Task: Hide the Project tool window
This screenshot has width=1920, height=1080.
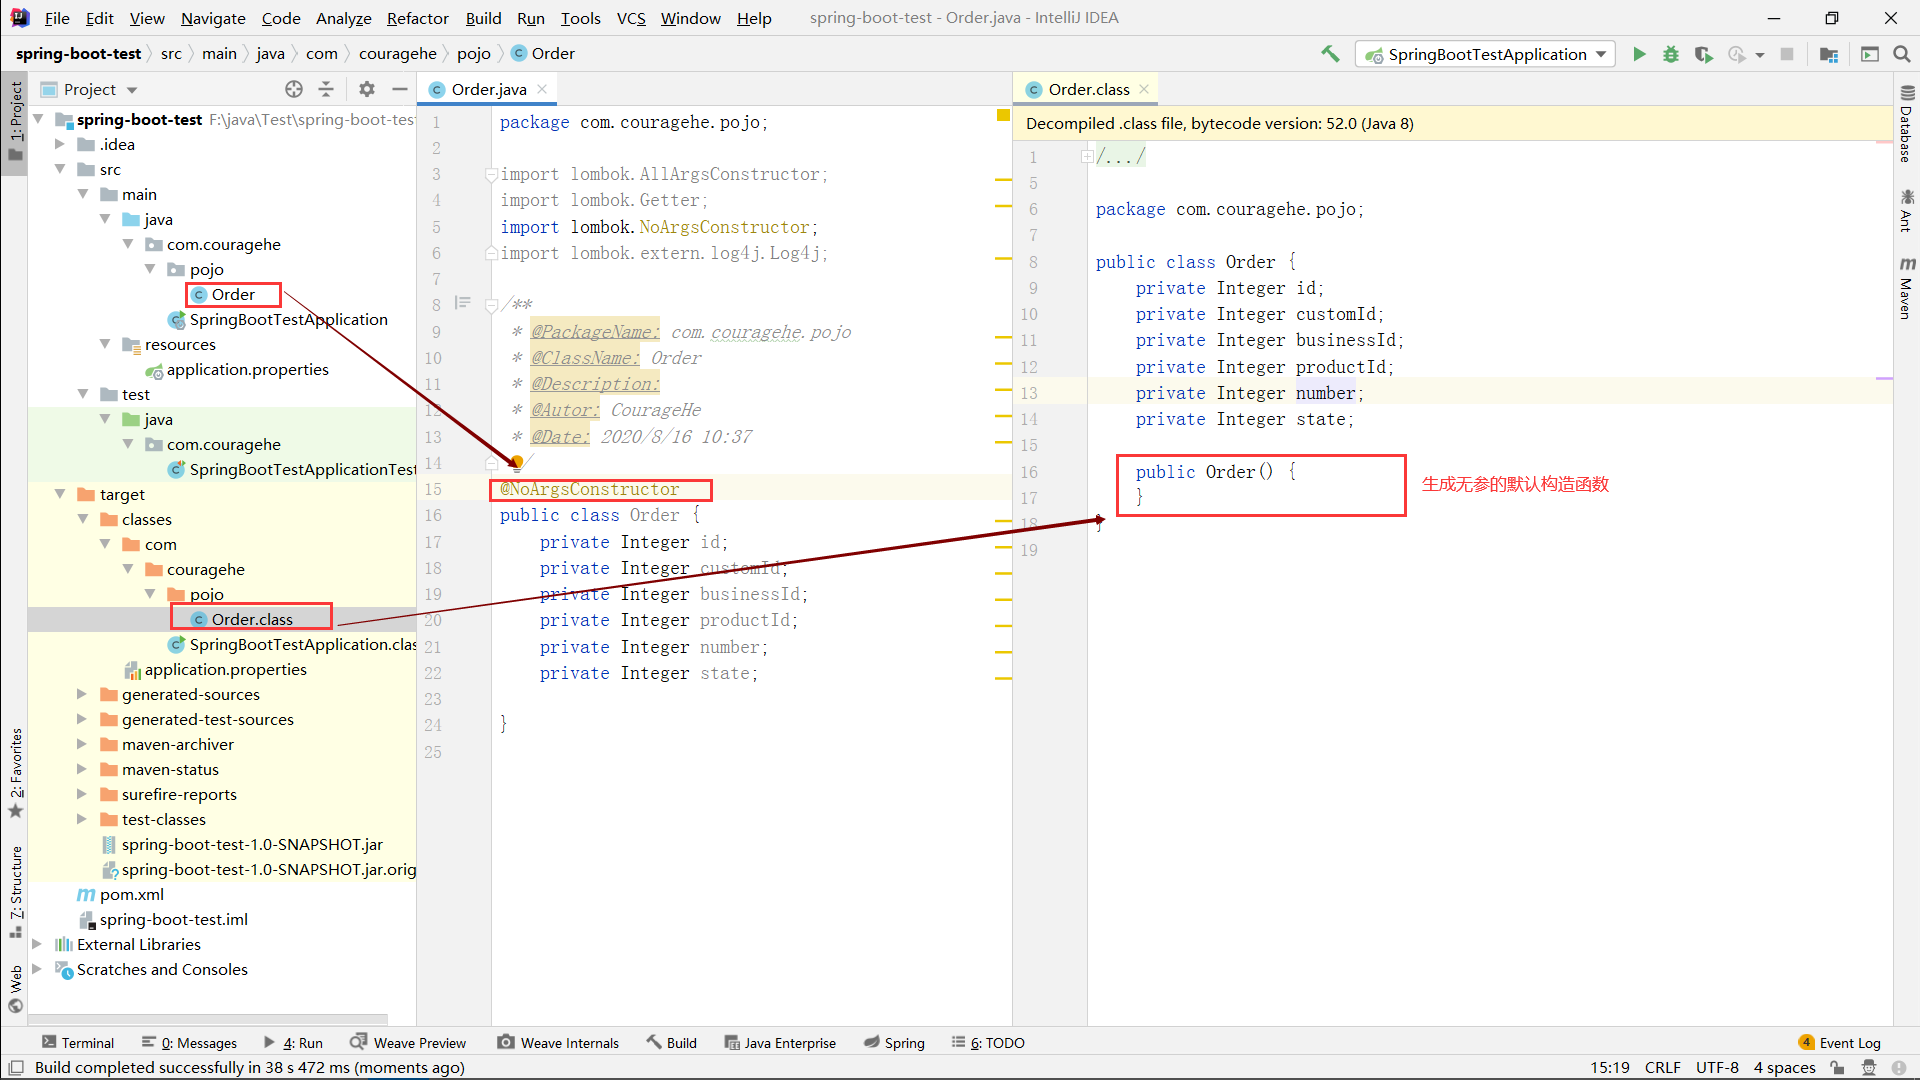Action: click(x=400, y=89)
